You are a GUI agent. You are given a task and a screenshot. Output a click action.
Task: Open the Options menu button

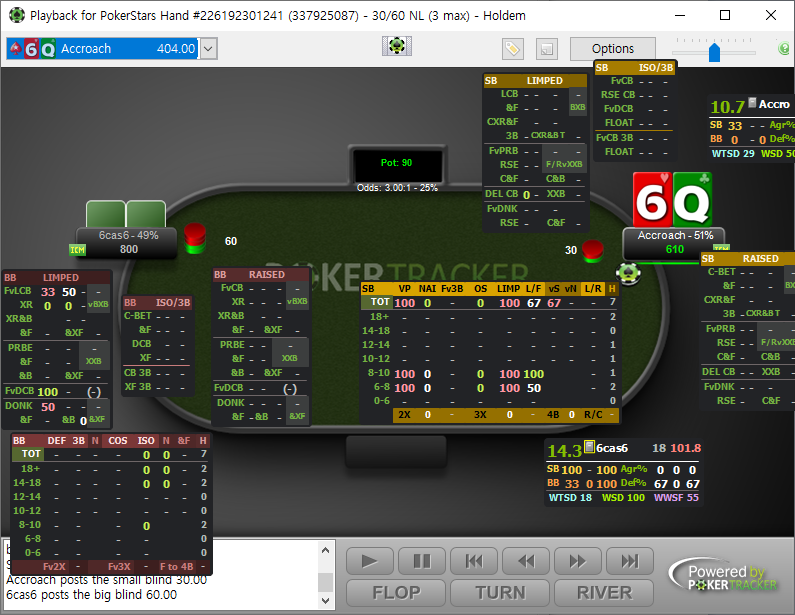[612, 49]
